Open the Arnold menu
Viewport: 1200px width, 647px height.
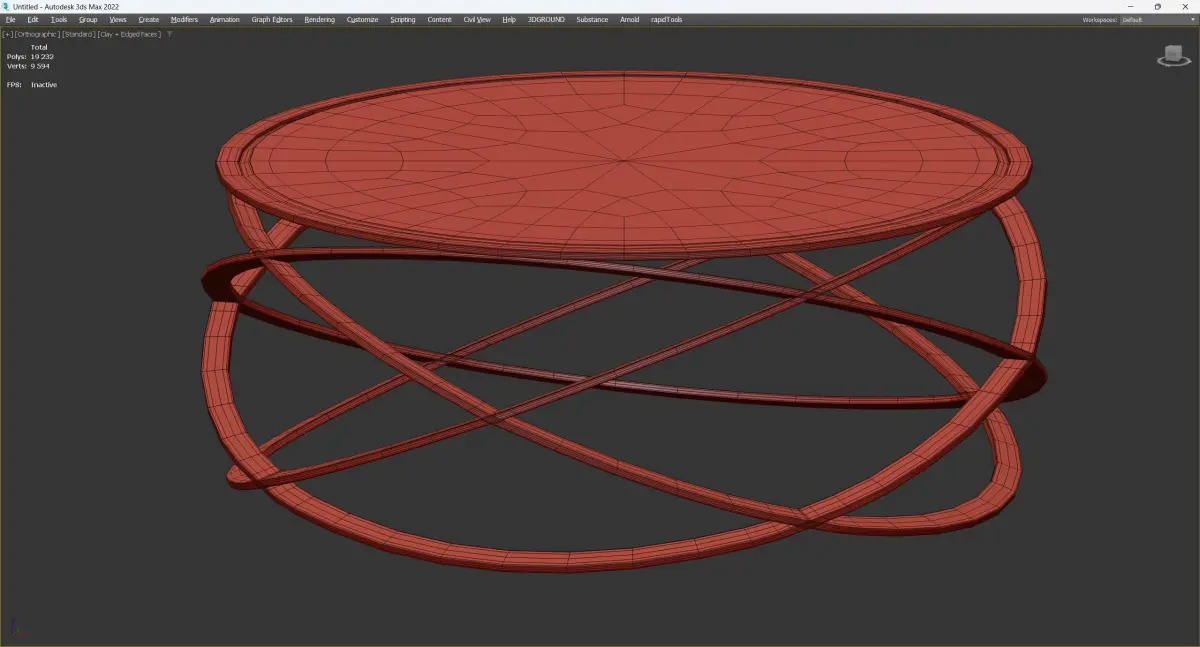click(x=629, y=19)
